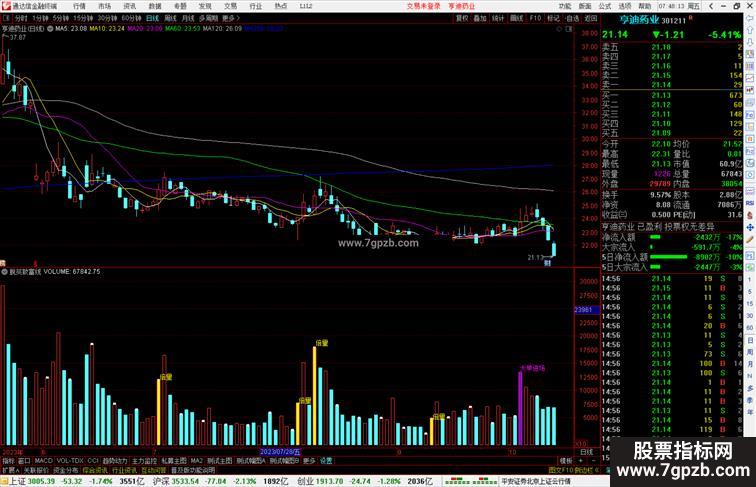Click the 平安证券北京上证云行情 status text
756x487 pixels.
[536, 481]
